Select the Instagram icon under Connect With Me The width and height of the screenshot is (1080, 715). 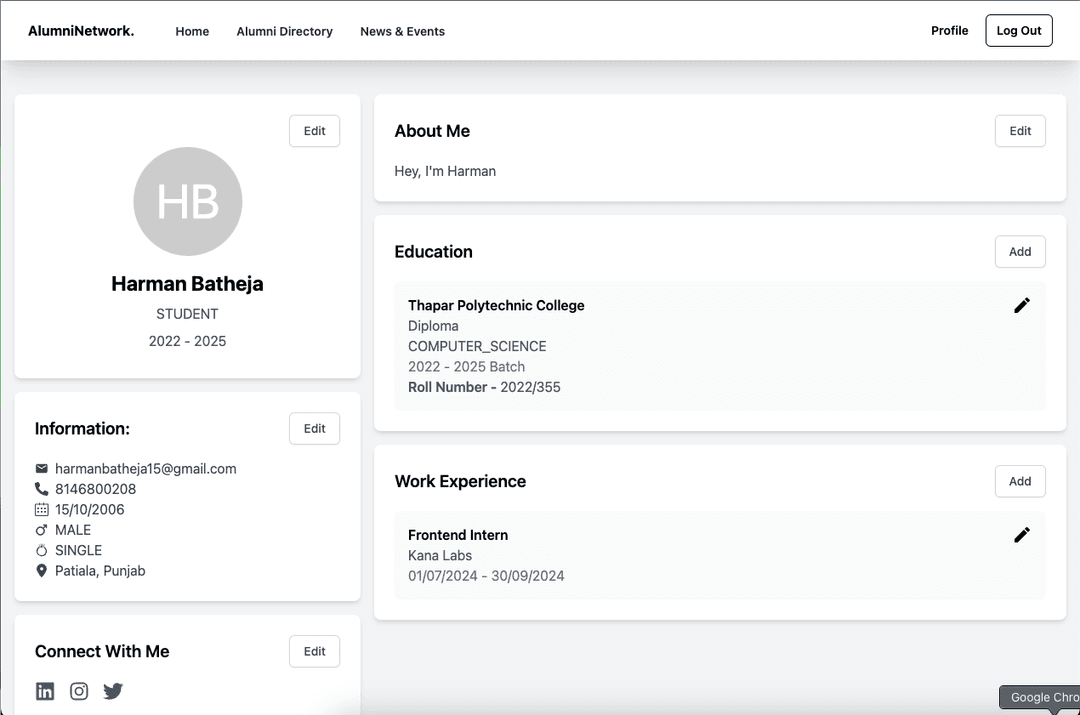(79, 691)
